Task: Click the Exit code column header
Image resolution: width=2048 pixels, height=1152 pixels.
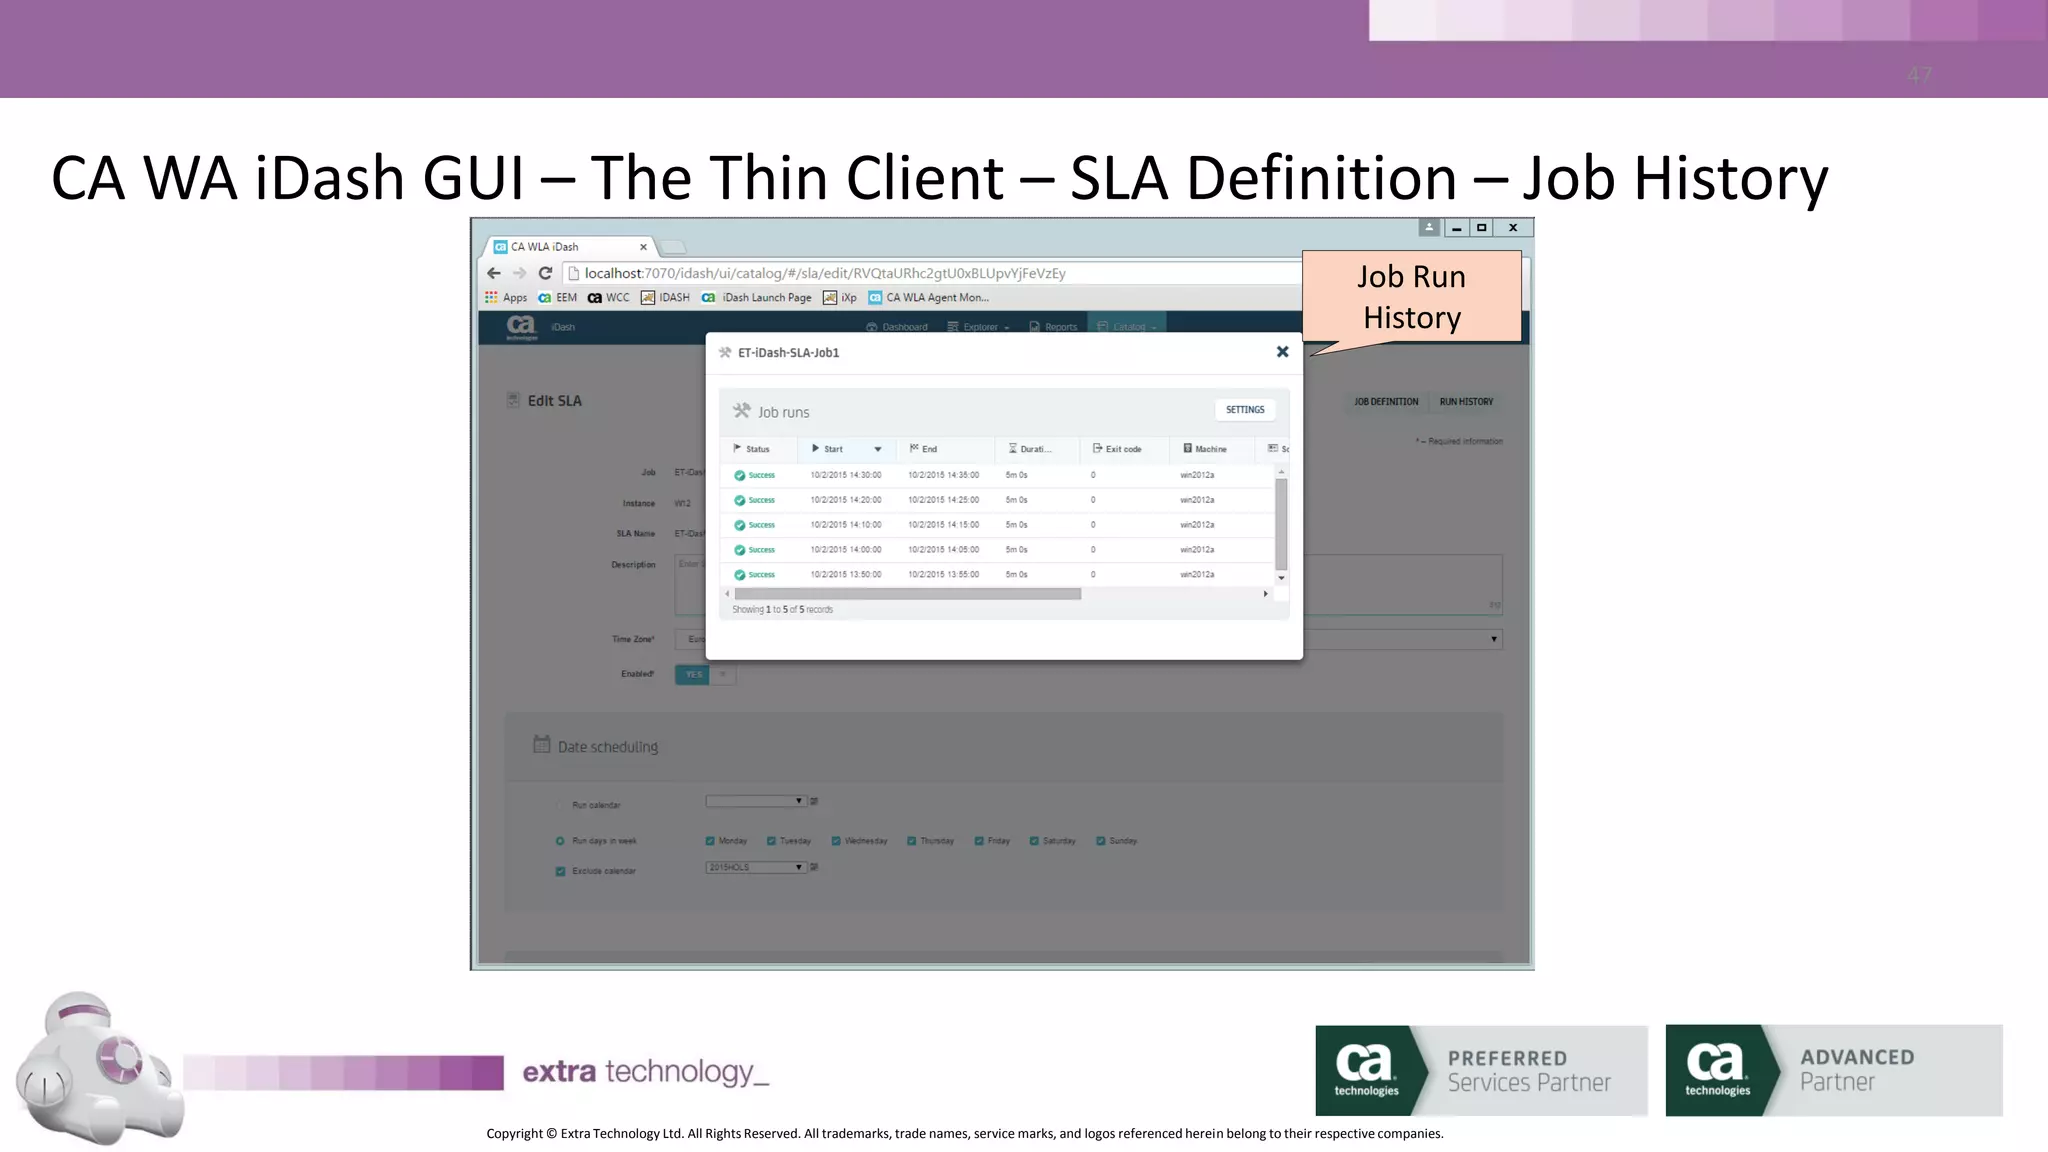Action: 1122,450
